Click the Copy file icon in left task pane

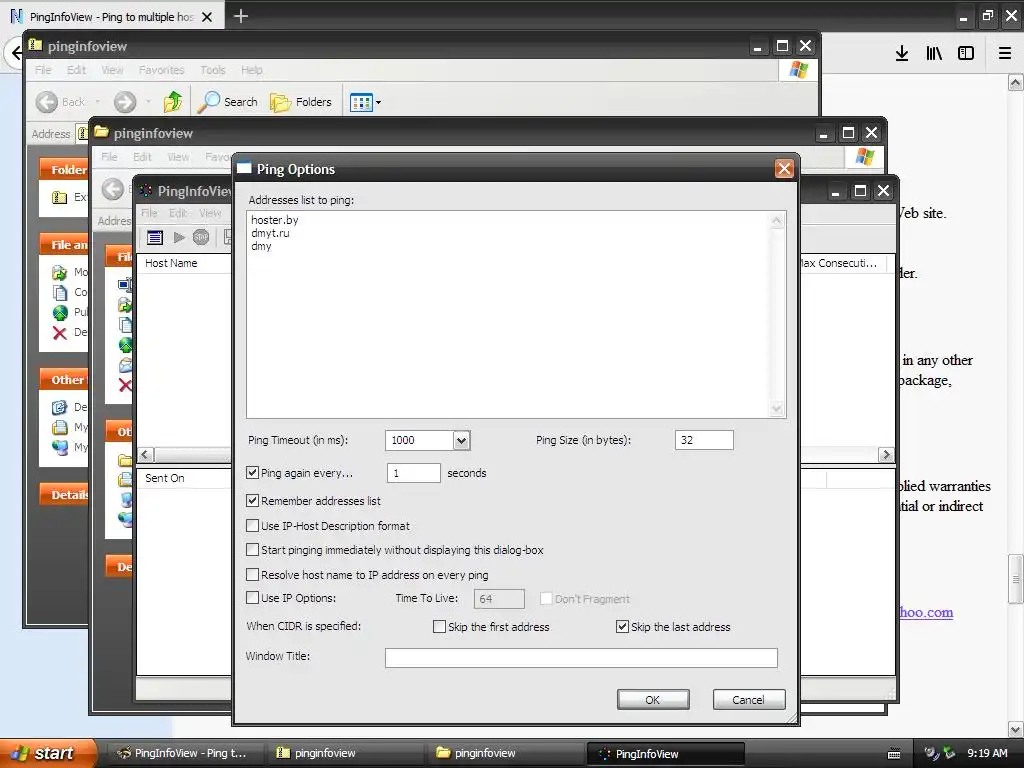point(59,293)
